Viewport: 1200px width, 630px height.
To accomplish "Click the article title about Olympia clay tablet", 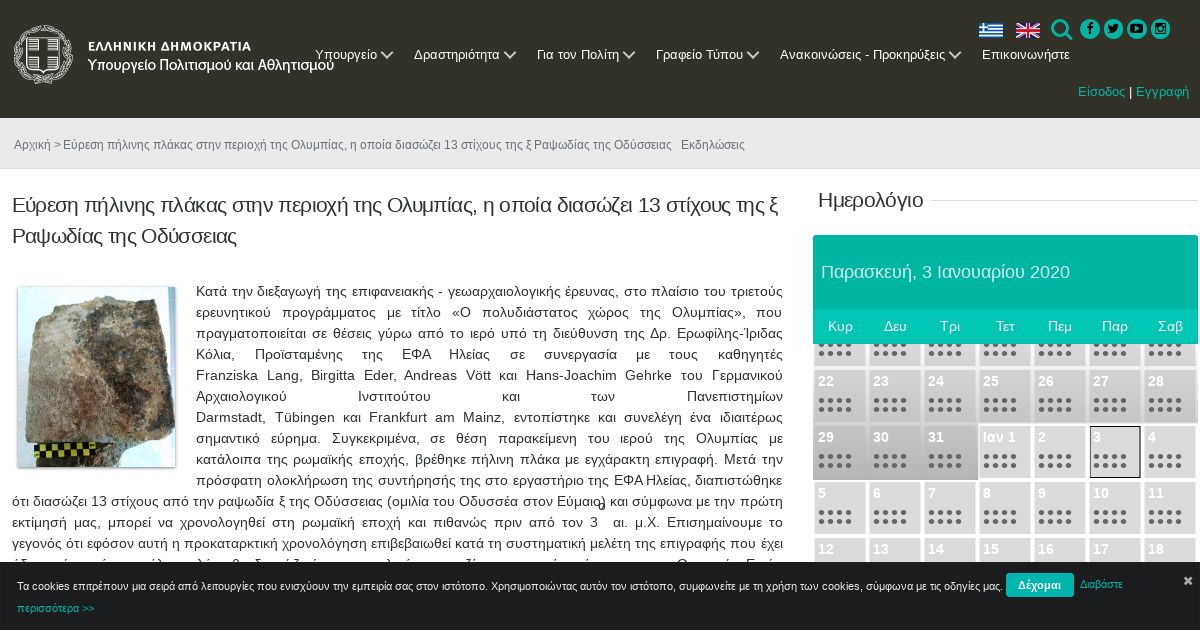I will pyautogui.click(x=396, y=221).
